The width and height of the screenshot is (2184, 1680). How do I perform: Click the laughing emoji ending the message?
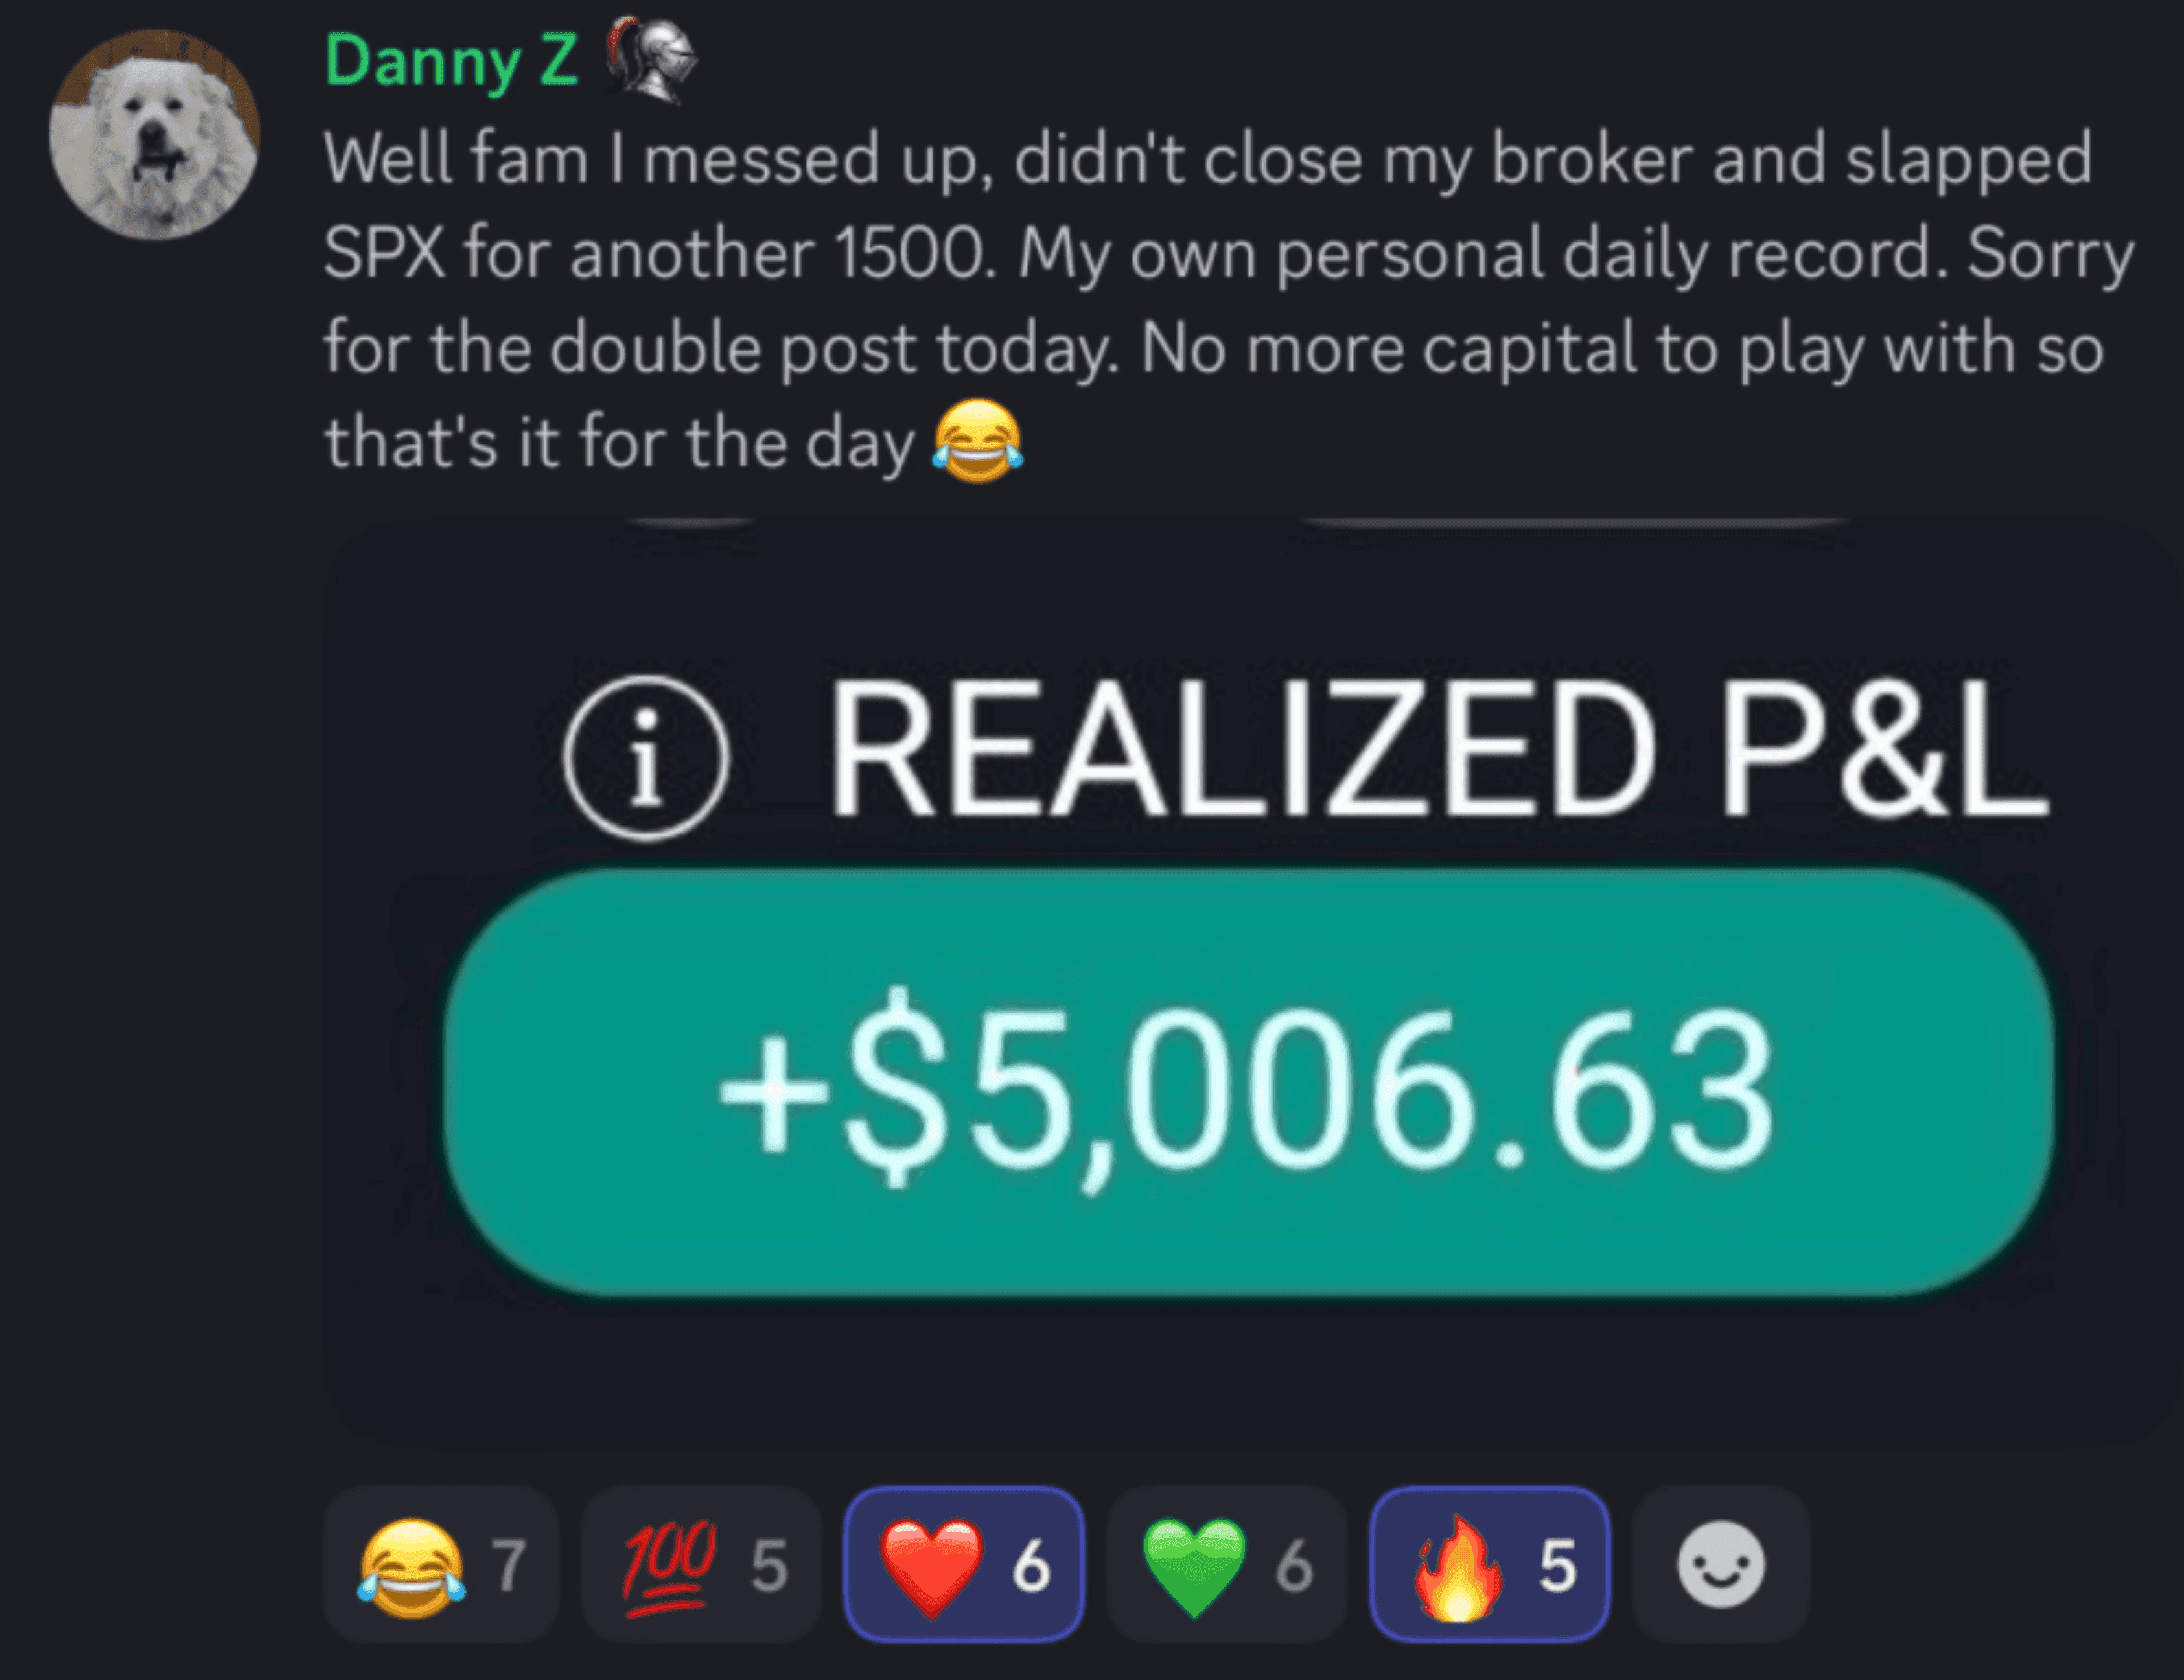coord(978,441)
